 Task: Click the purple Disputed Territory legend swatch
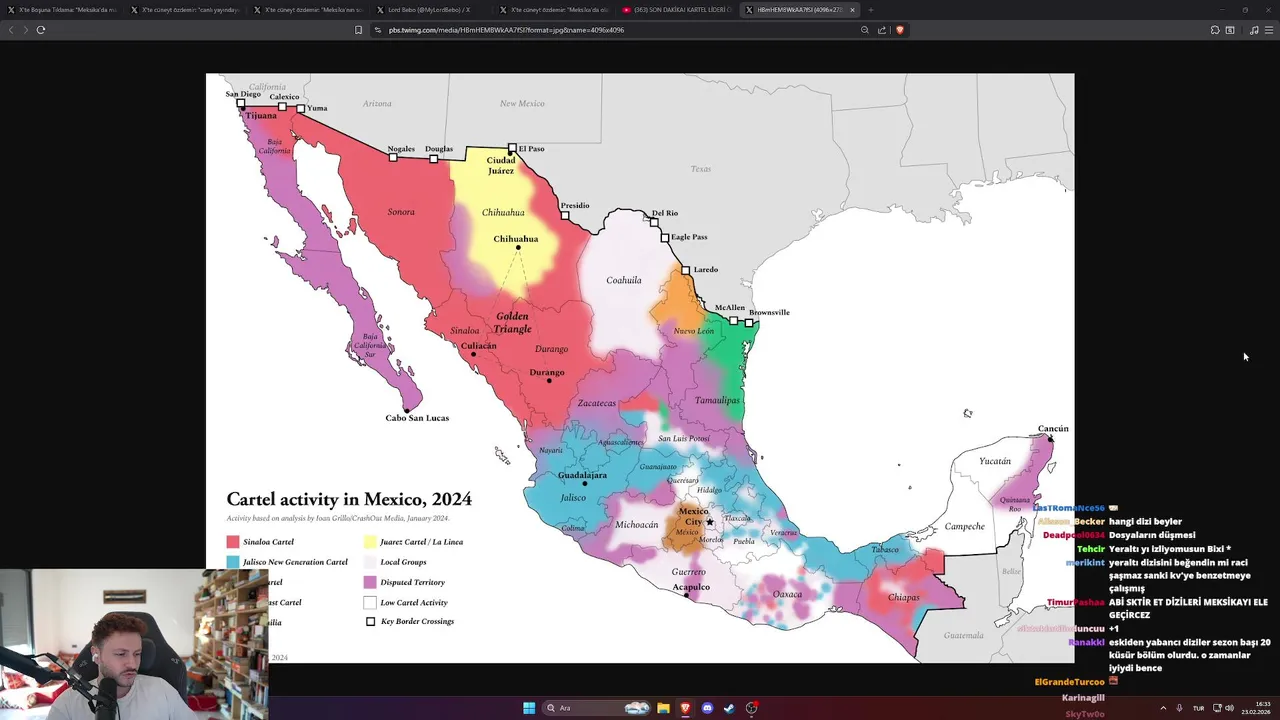tap(370, 582)
